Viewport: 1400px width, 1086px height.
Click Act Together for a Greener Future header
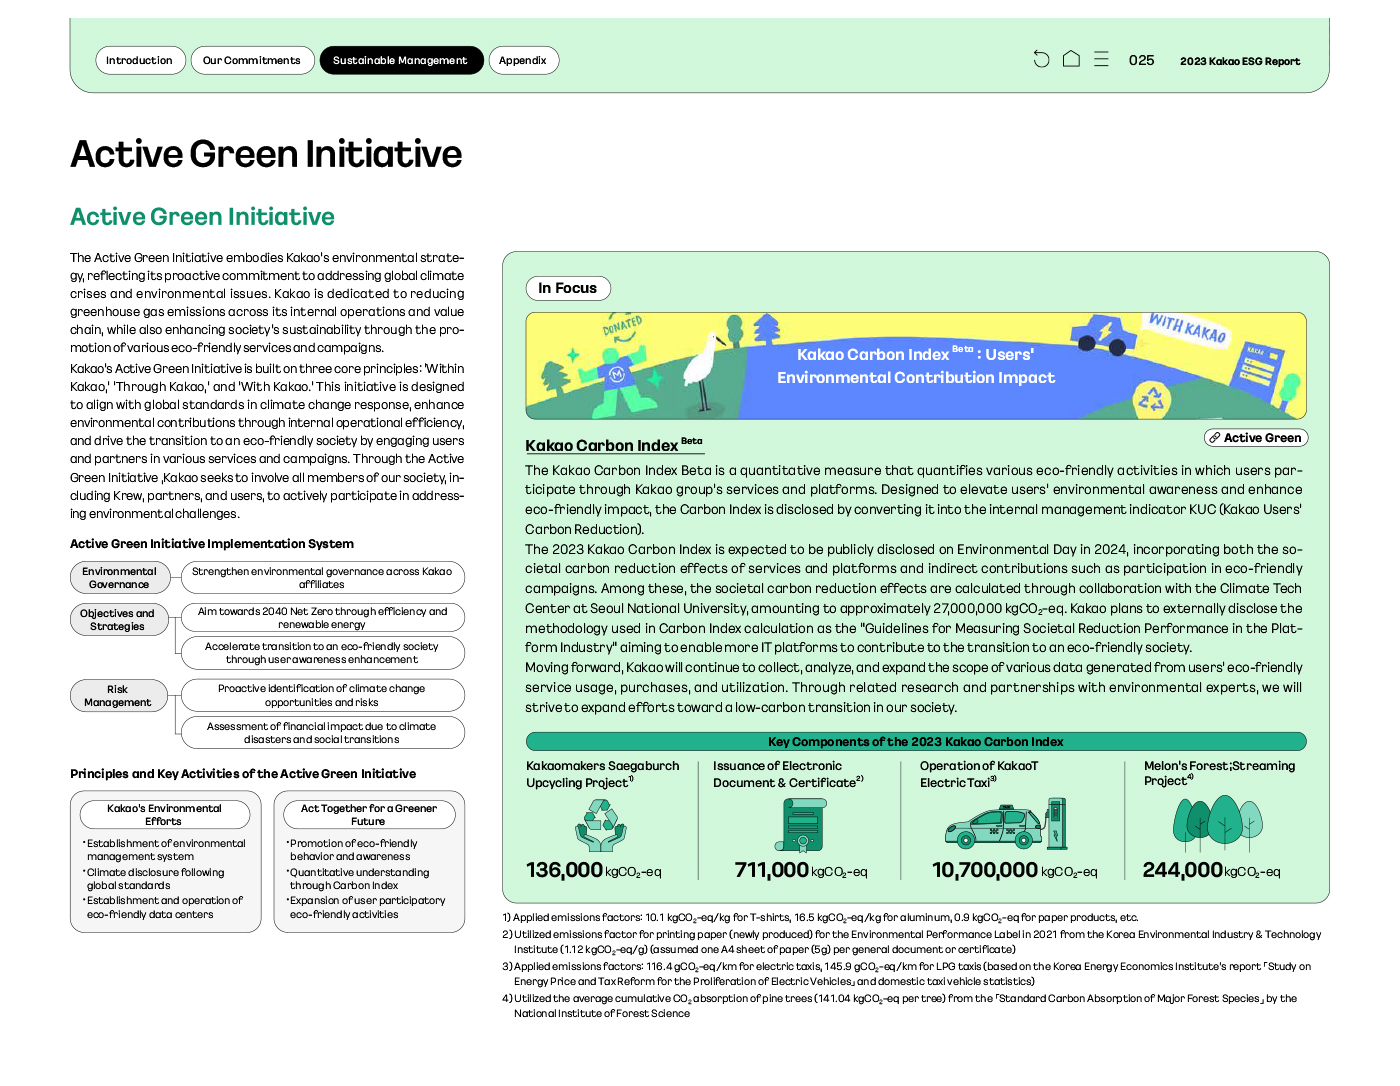click(369, 815)
